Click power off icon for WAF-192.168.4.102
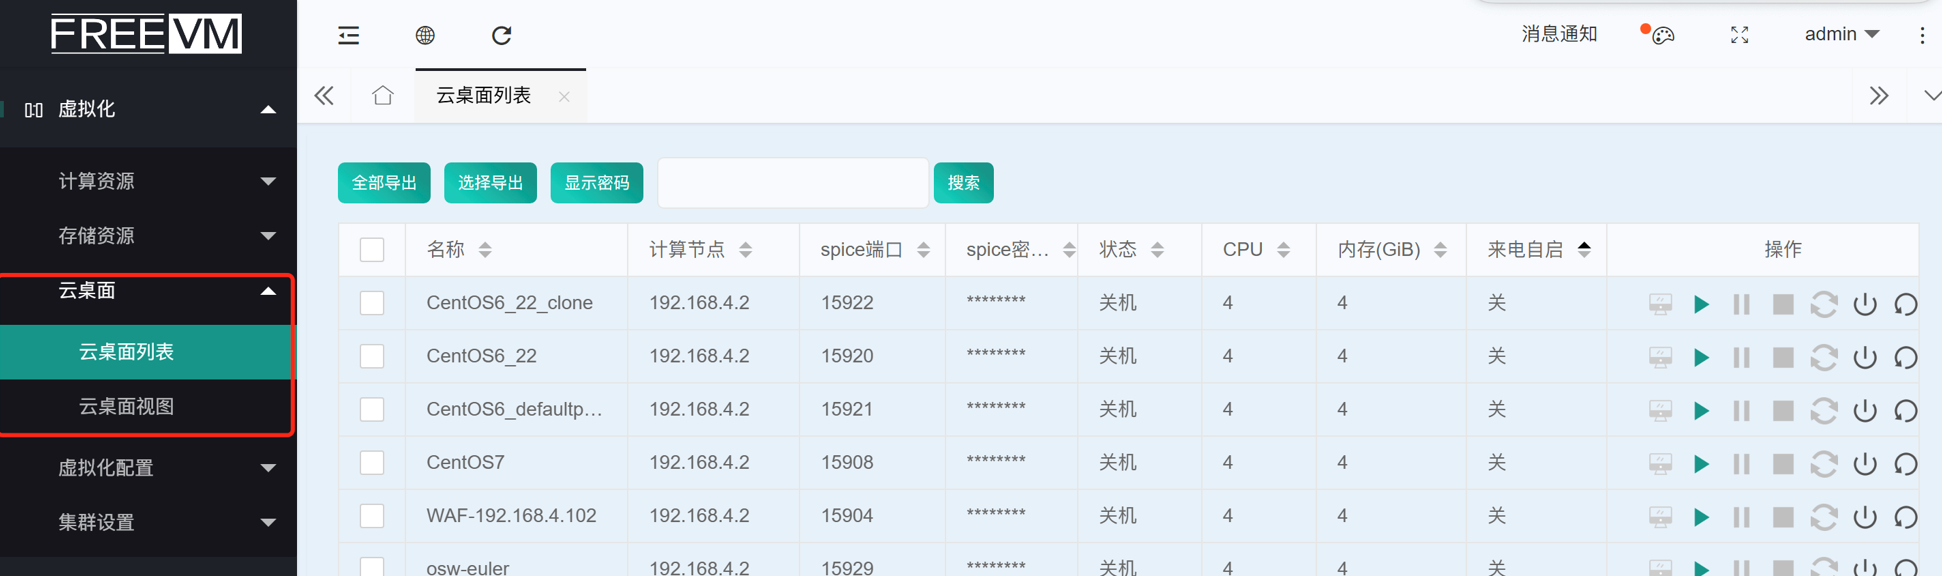This screenshot has height=576, width=1942. click(1864, 516)
